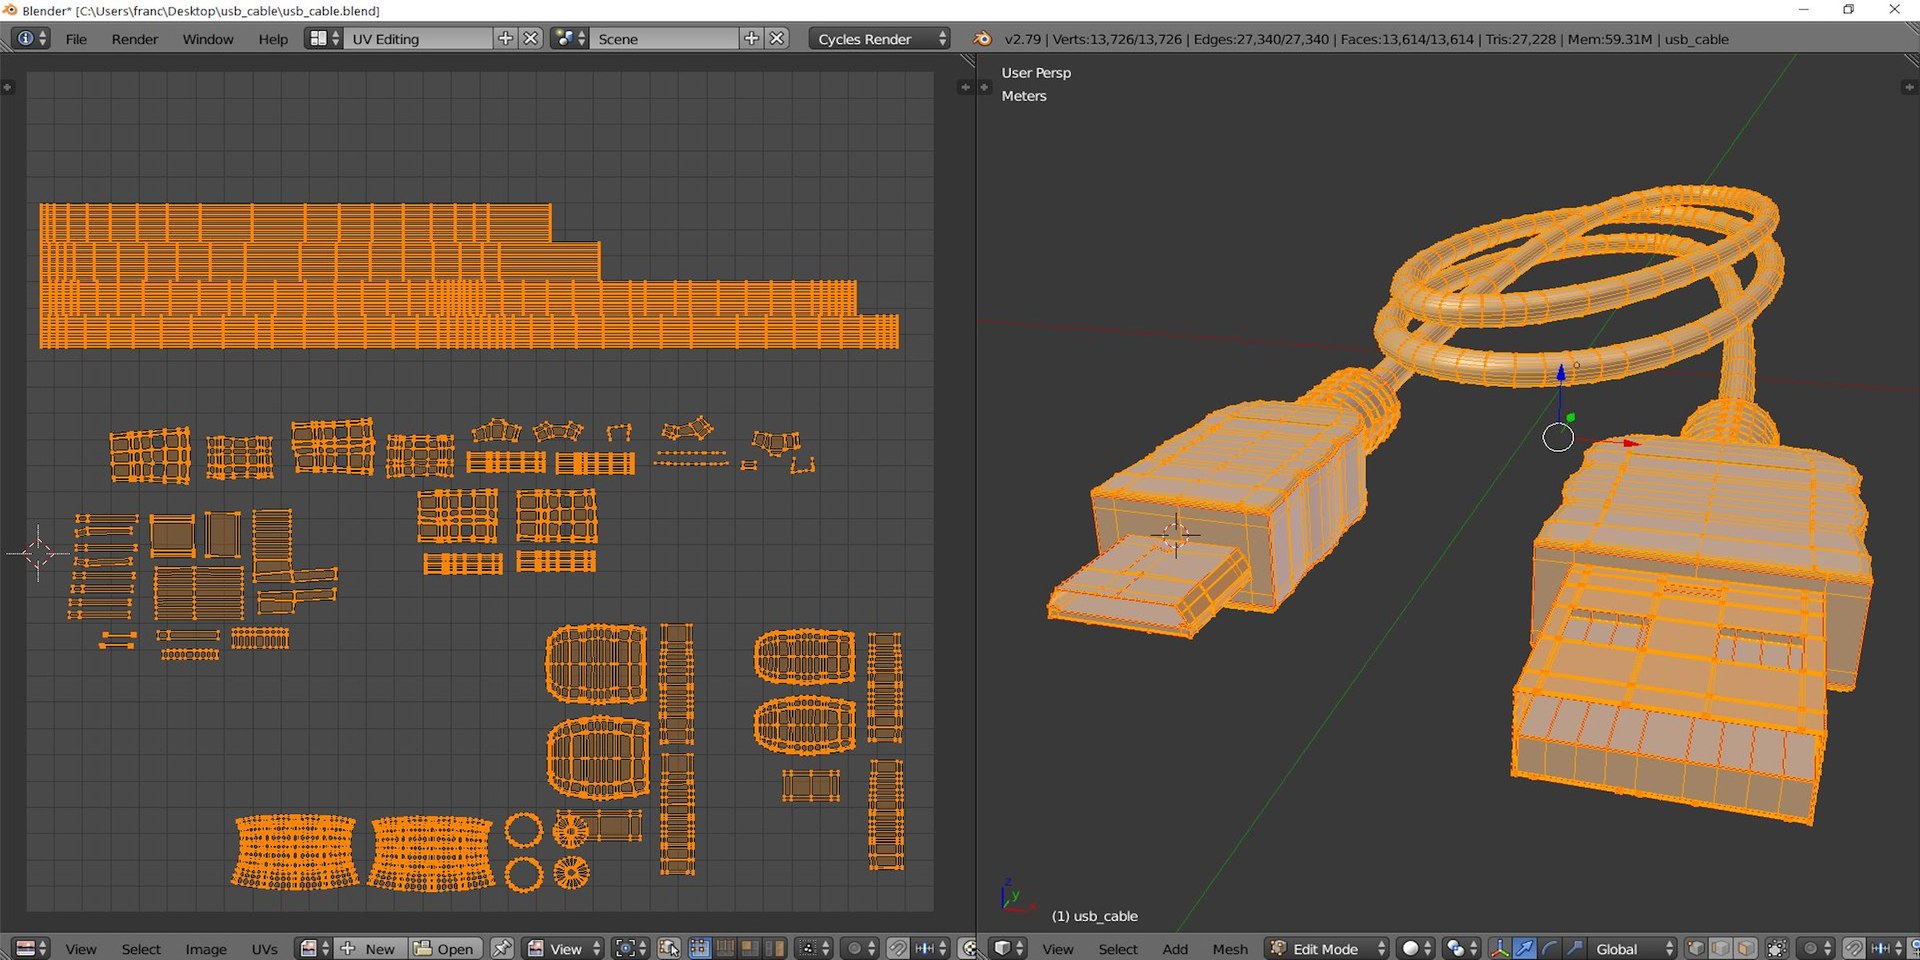Screen dimensions: 1920x960
Task: Toggle pin image icon
Action: tap(502, 948)
